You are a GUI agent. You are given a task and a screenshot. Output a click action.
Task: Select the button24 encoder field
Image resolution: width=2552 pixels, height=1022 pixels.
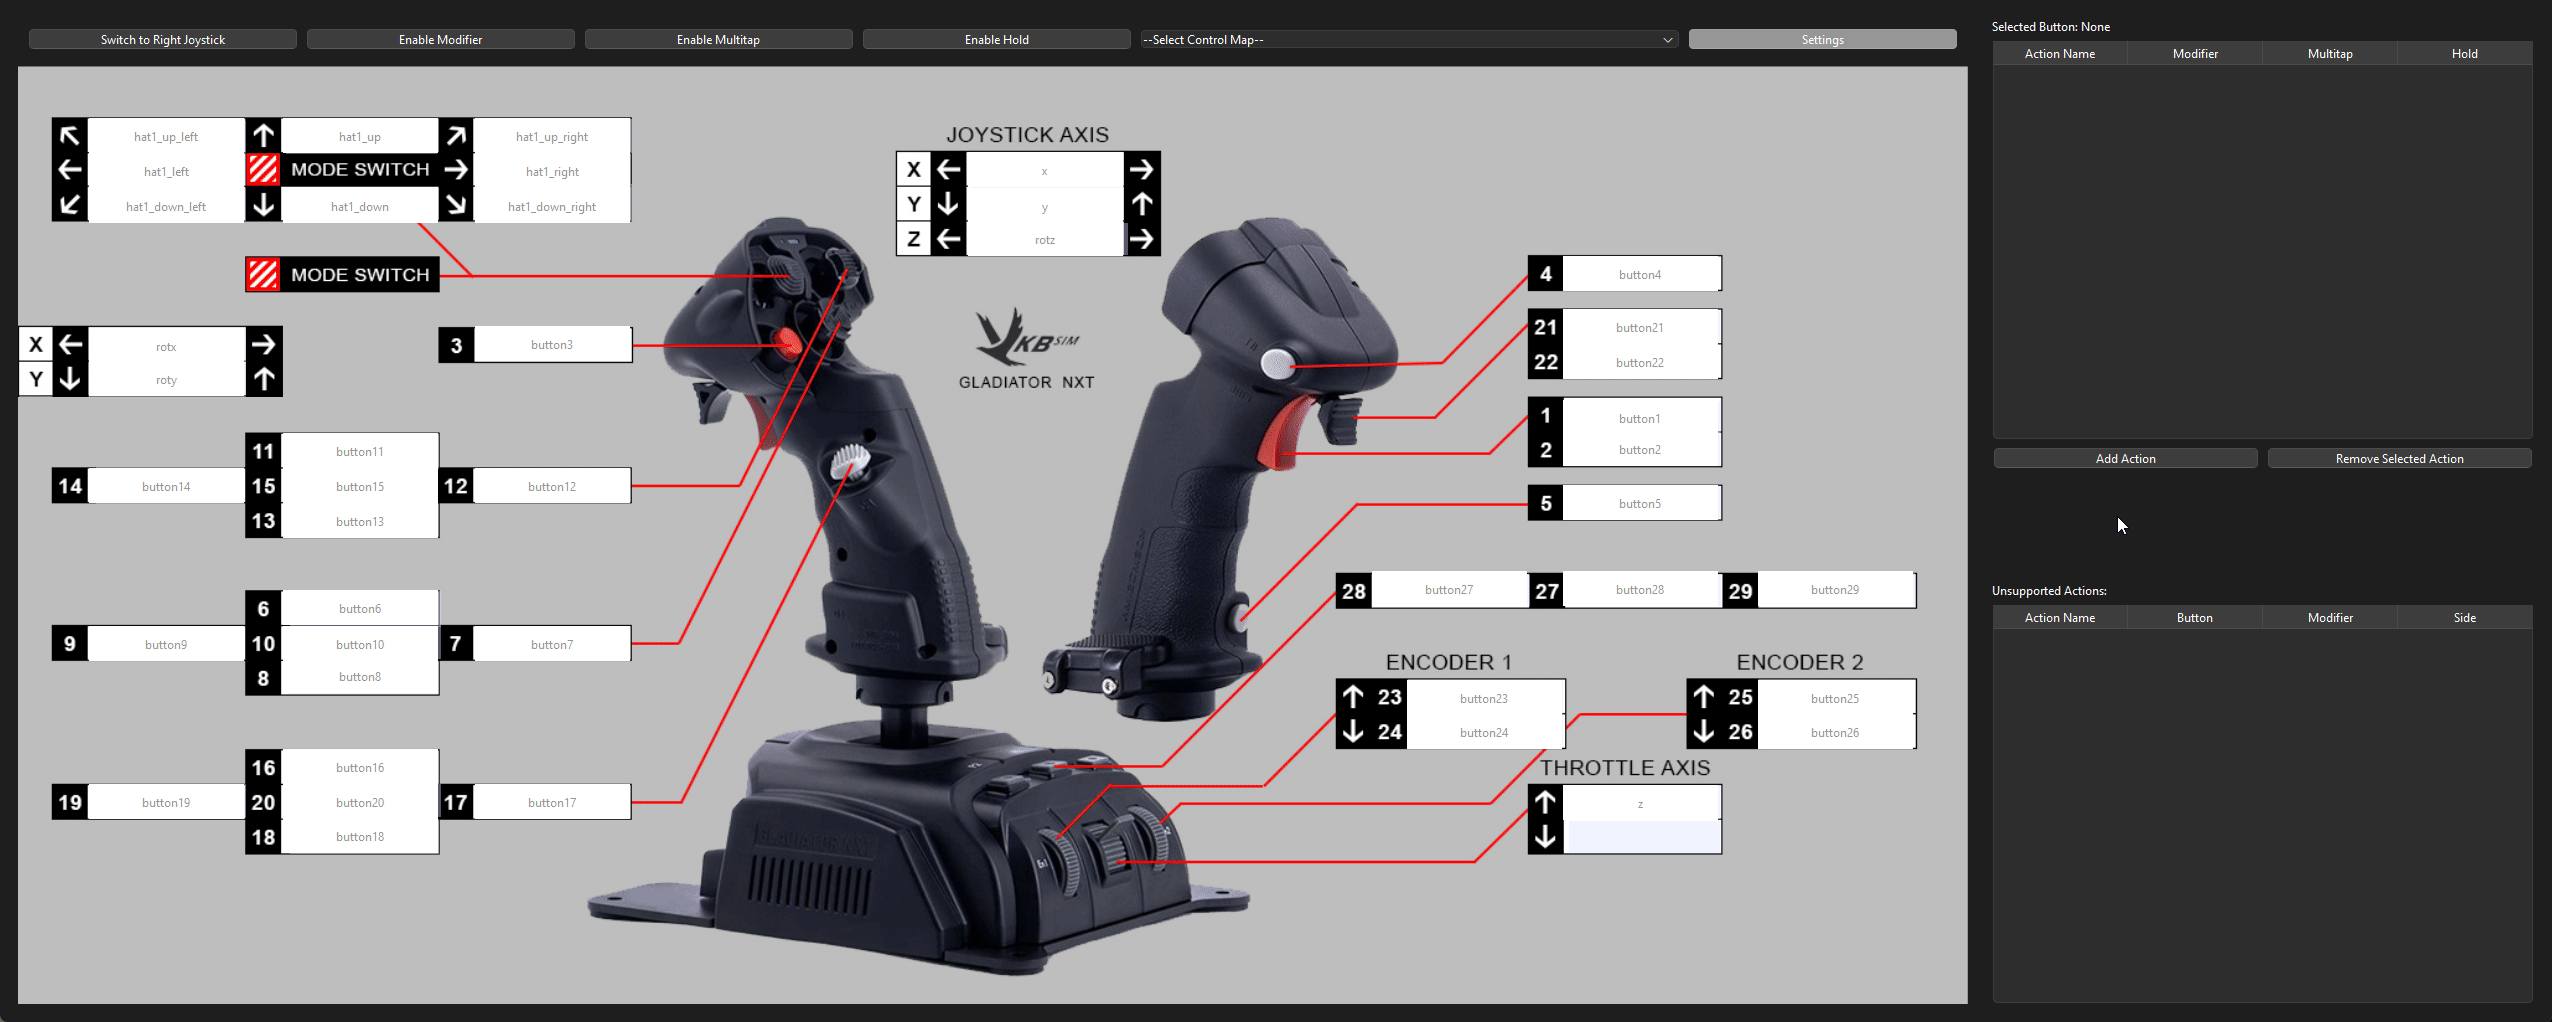1484,732
